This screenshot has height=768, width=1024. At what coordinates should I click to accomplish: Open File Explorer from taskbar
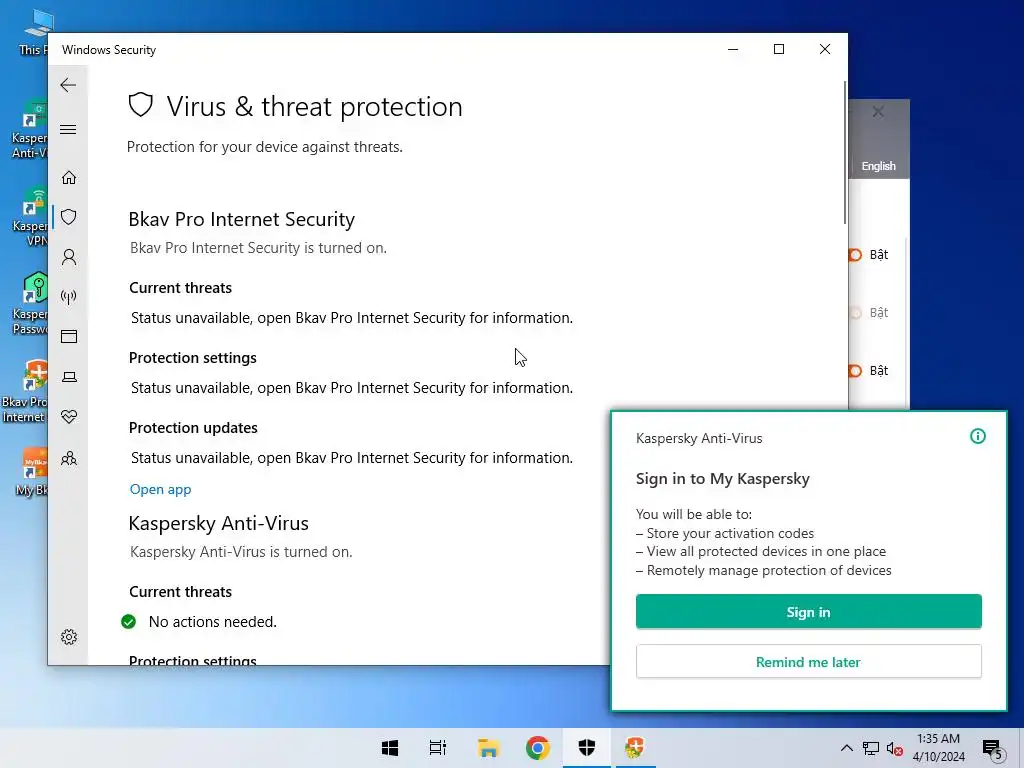click(488, 748)
